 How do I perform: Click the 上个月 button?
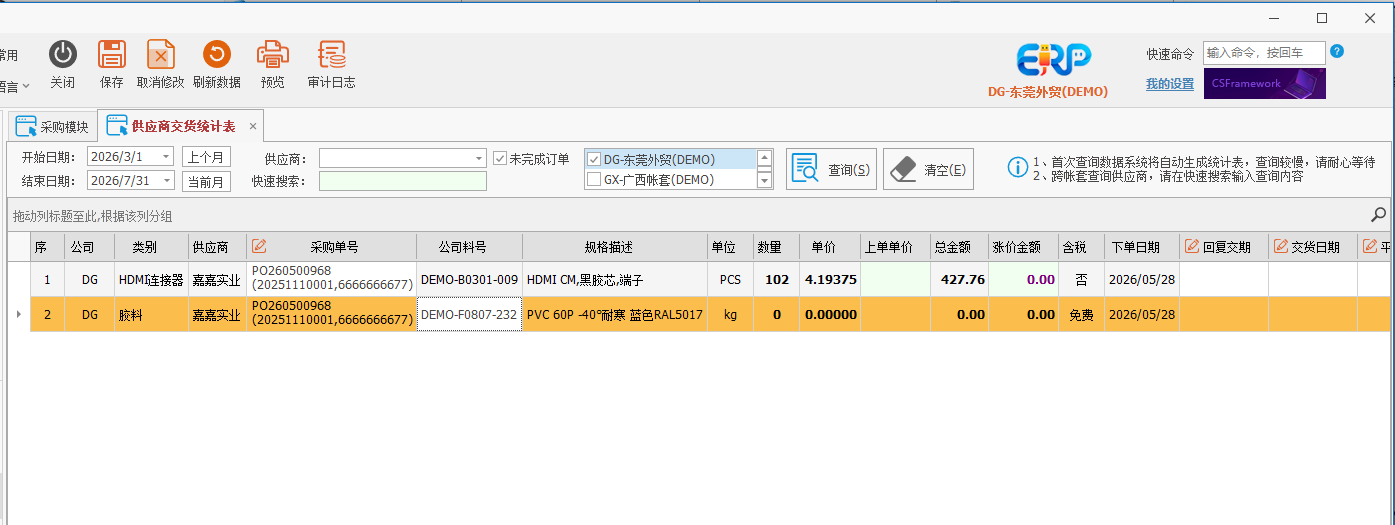(x=206, y=157)
